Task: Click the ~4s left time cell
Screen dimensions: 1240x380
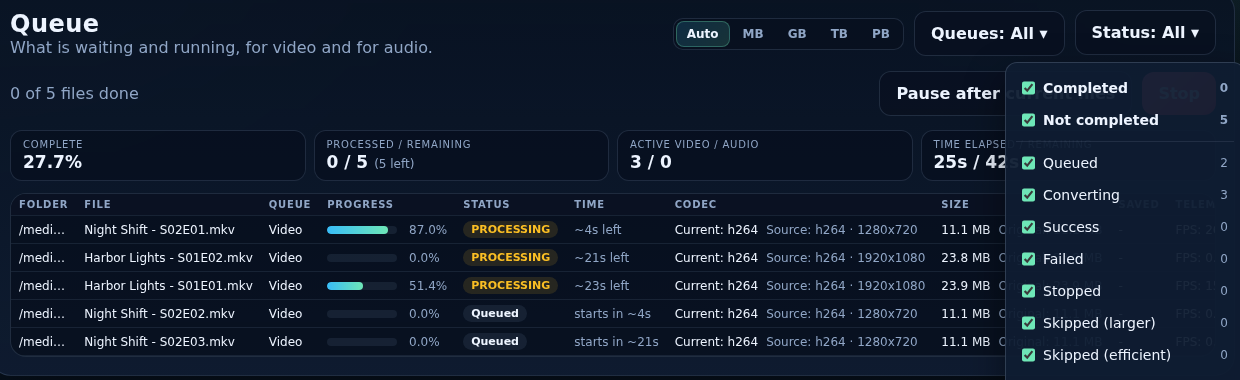Action: point(598,230)
